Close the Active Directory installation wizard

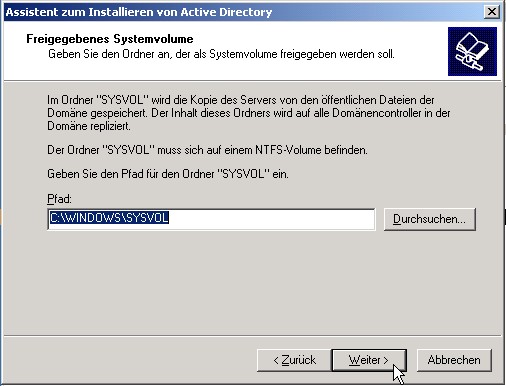click(492, 12)
